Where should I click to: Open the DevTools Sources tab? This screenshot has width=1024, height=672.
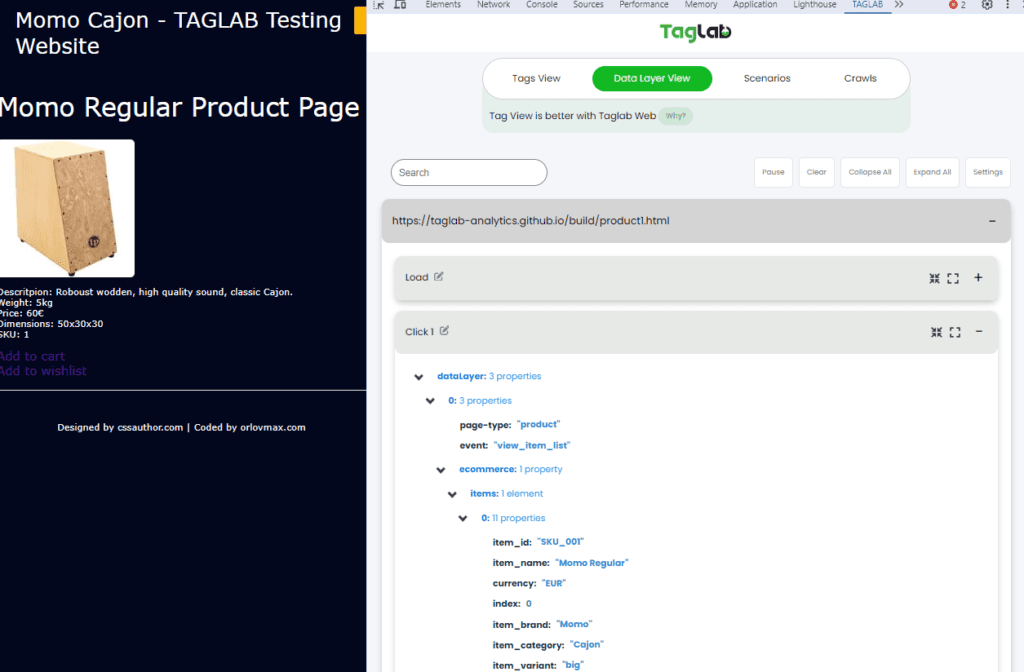pyautogui.click(x=588, y=5)
